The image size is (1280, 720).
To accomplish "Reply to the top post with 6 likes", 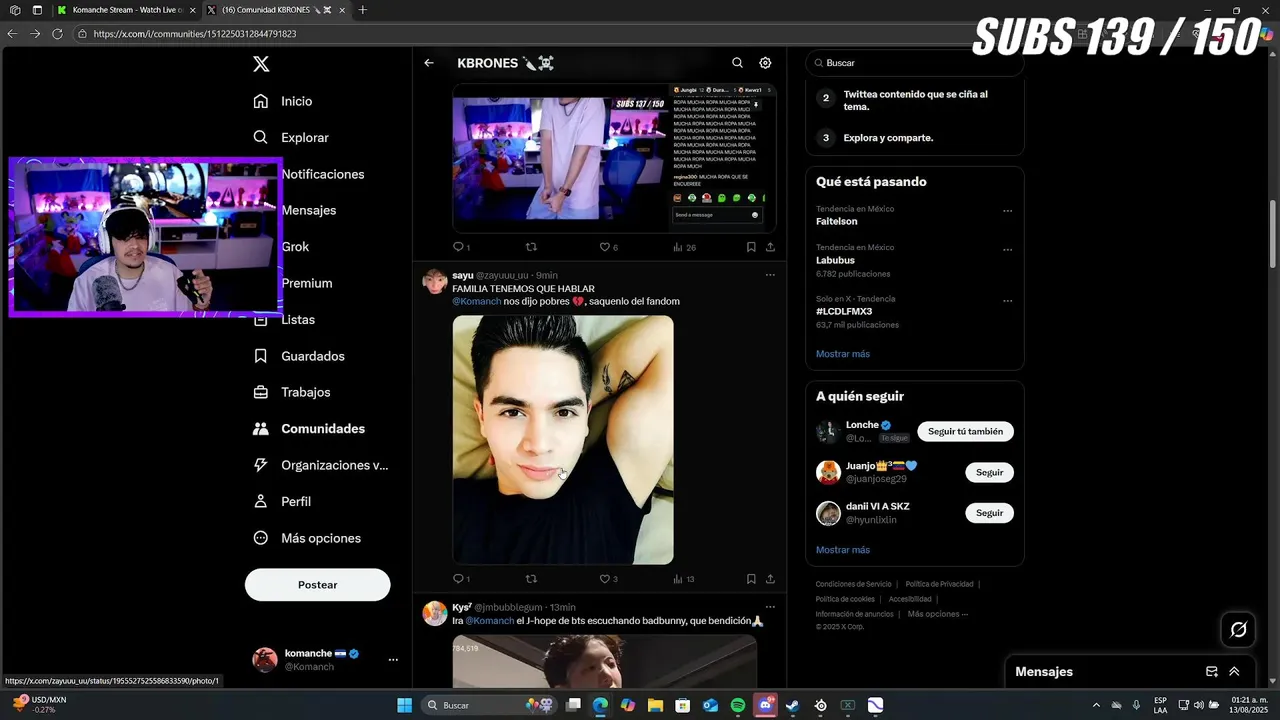I will (x=461, y=247).
